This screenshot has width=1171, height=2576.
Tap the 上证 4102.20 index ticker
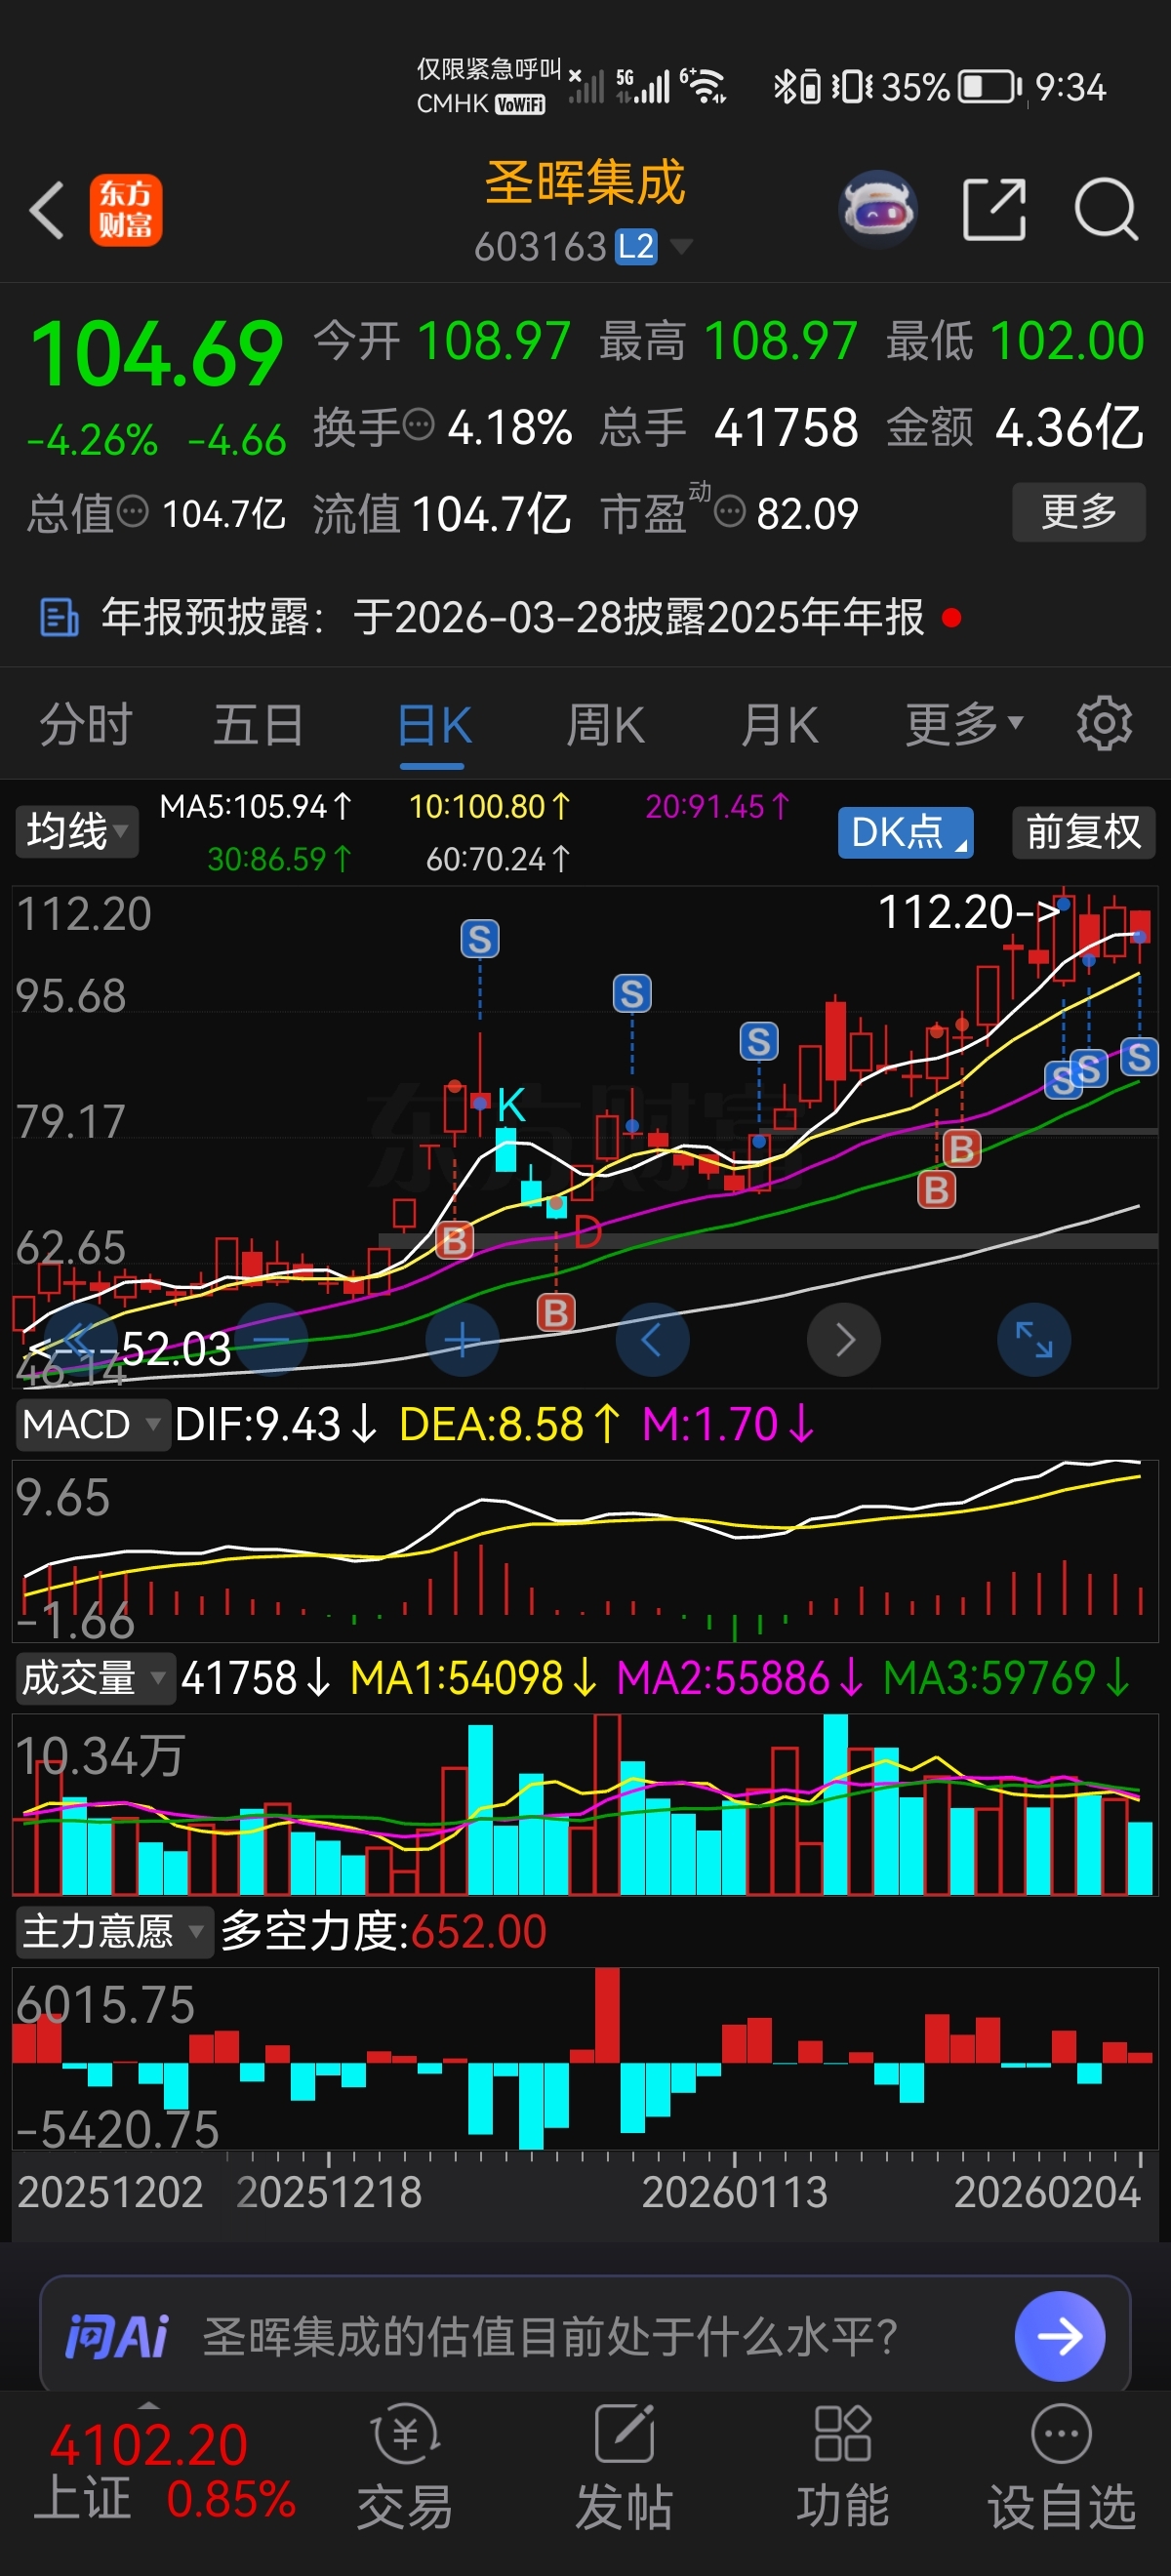pos(166,2472)
